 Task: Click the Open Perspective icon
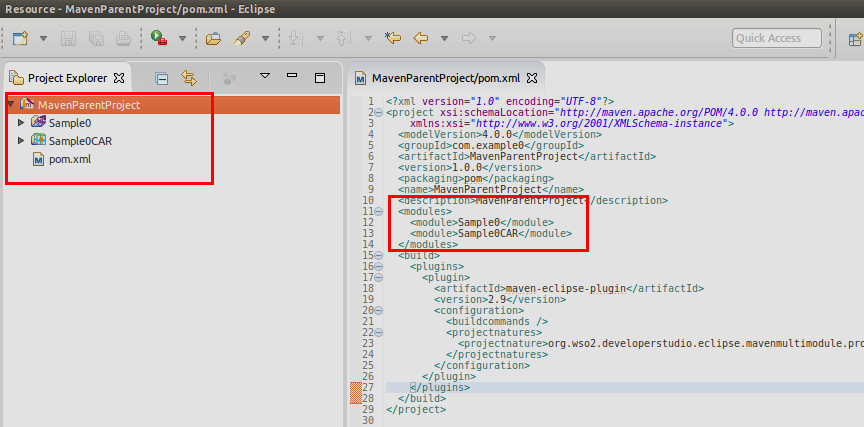[853, 39]
